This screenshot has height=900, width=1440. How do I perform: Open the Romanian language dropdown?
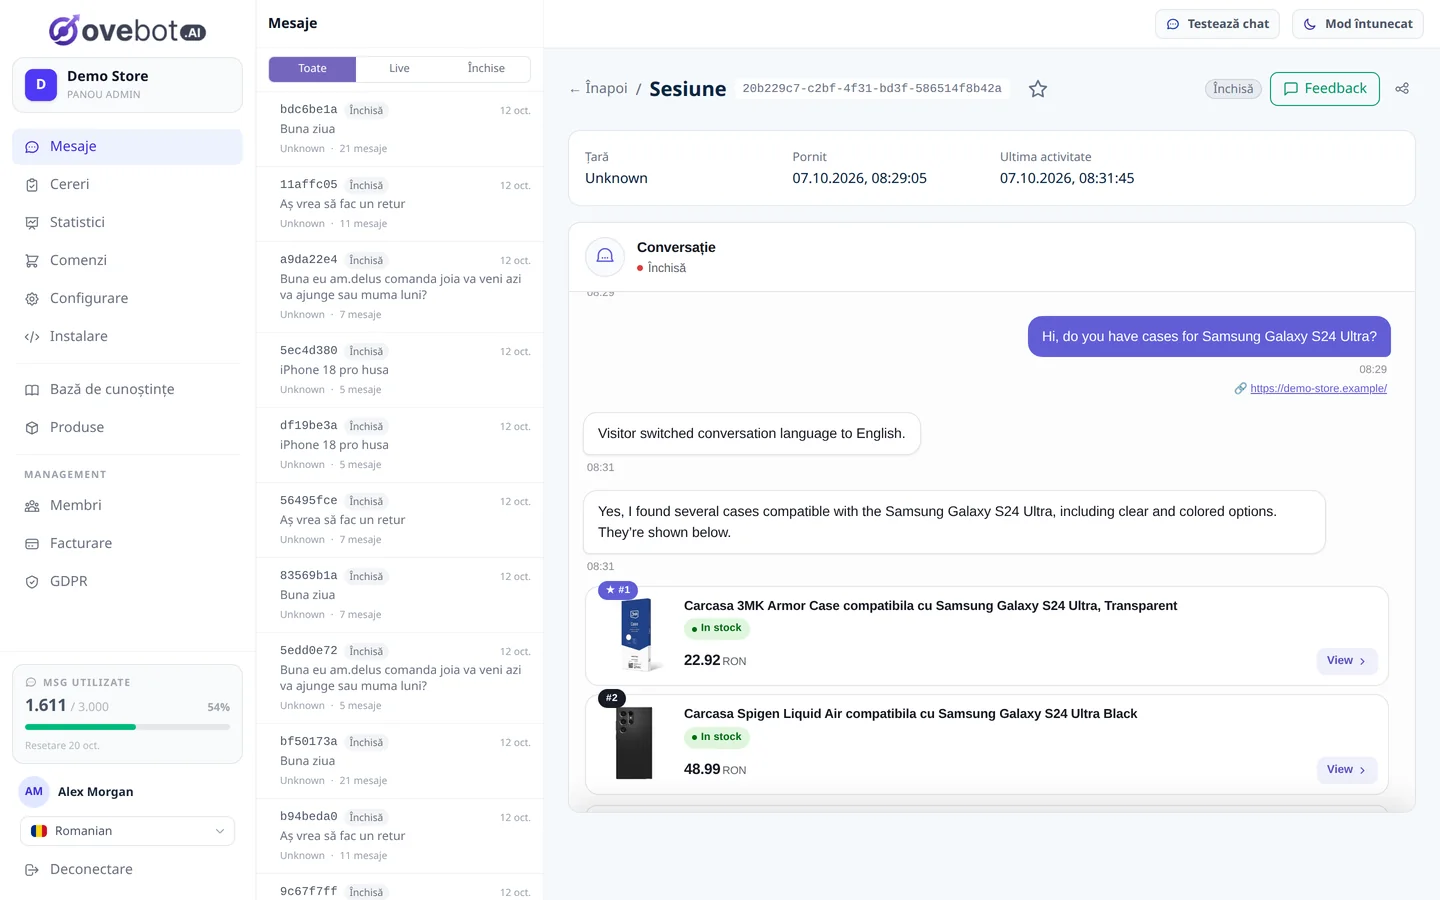click(127, 831)
